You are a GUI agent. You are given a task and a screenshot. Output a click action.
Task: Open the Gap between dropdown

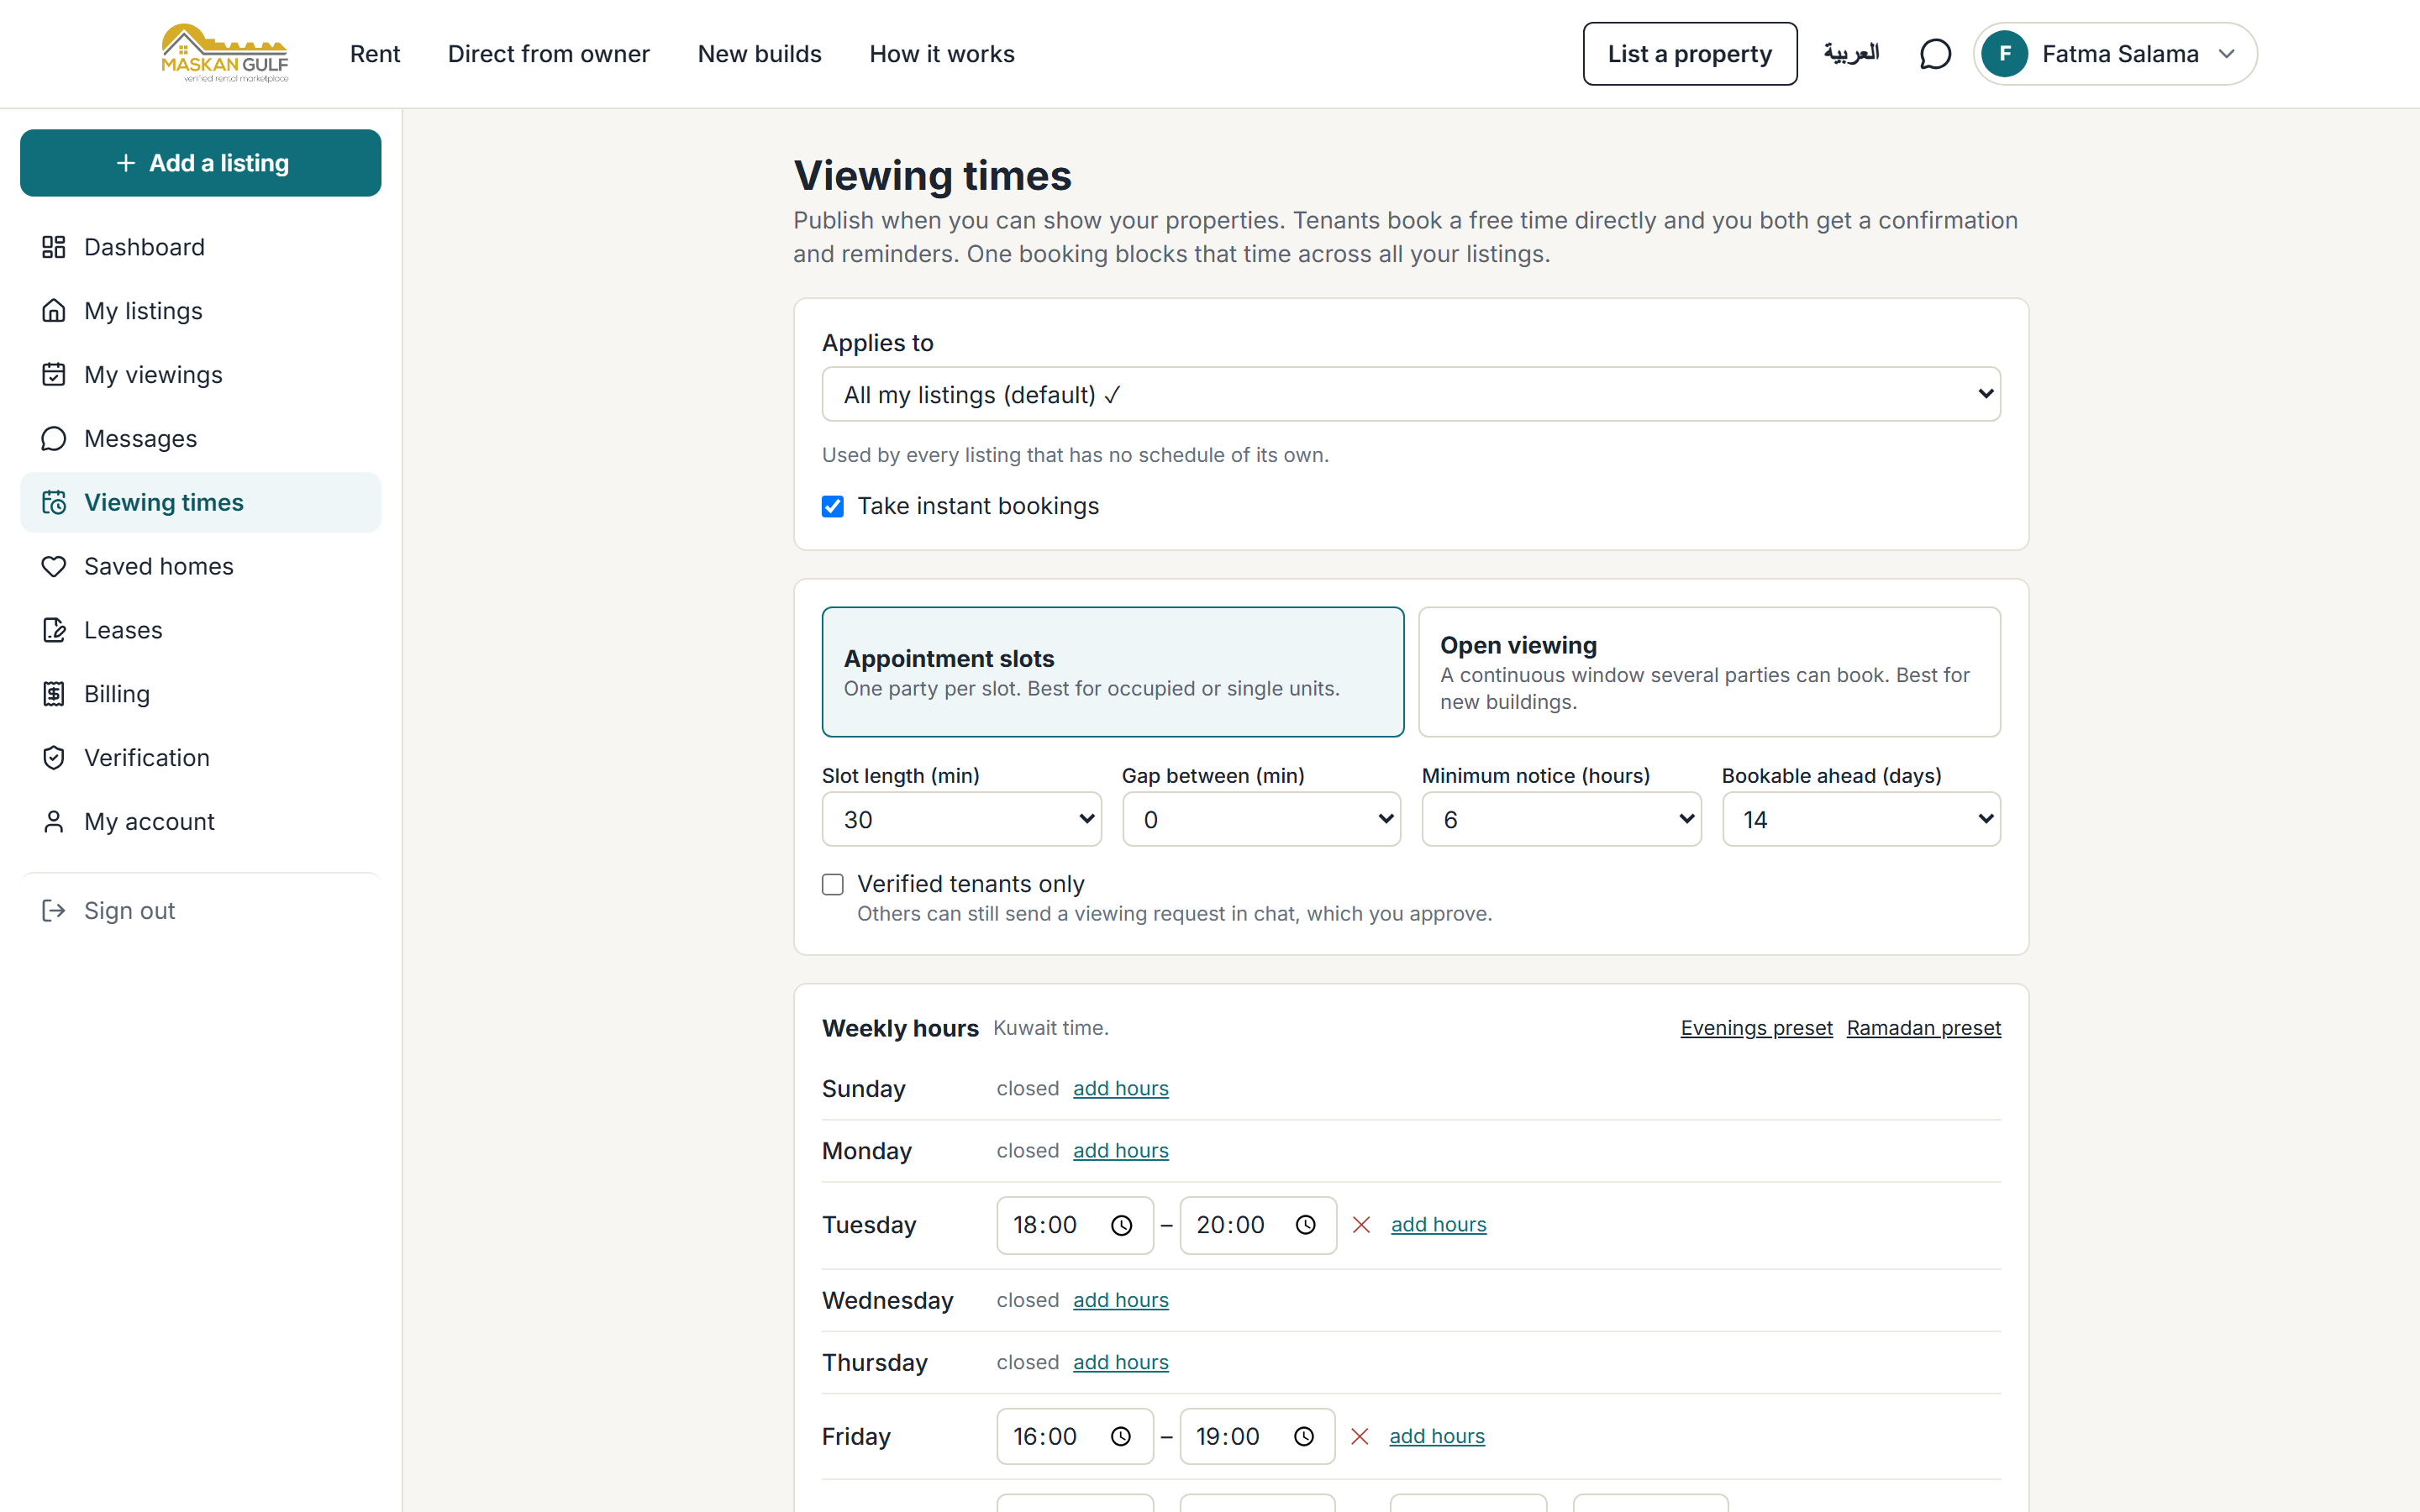pos(1261,820)
